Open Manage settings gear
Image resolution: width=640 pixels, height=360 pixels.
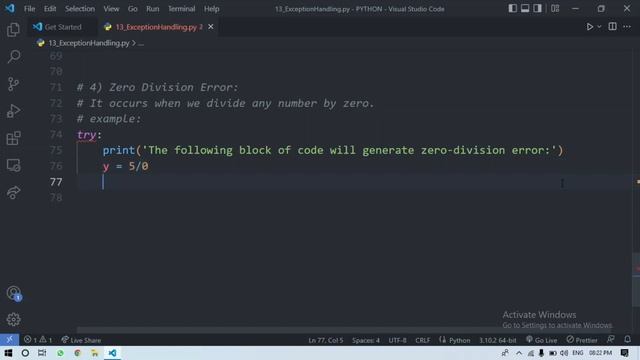point(13,319)
